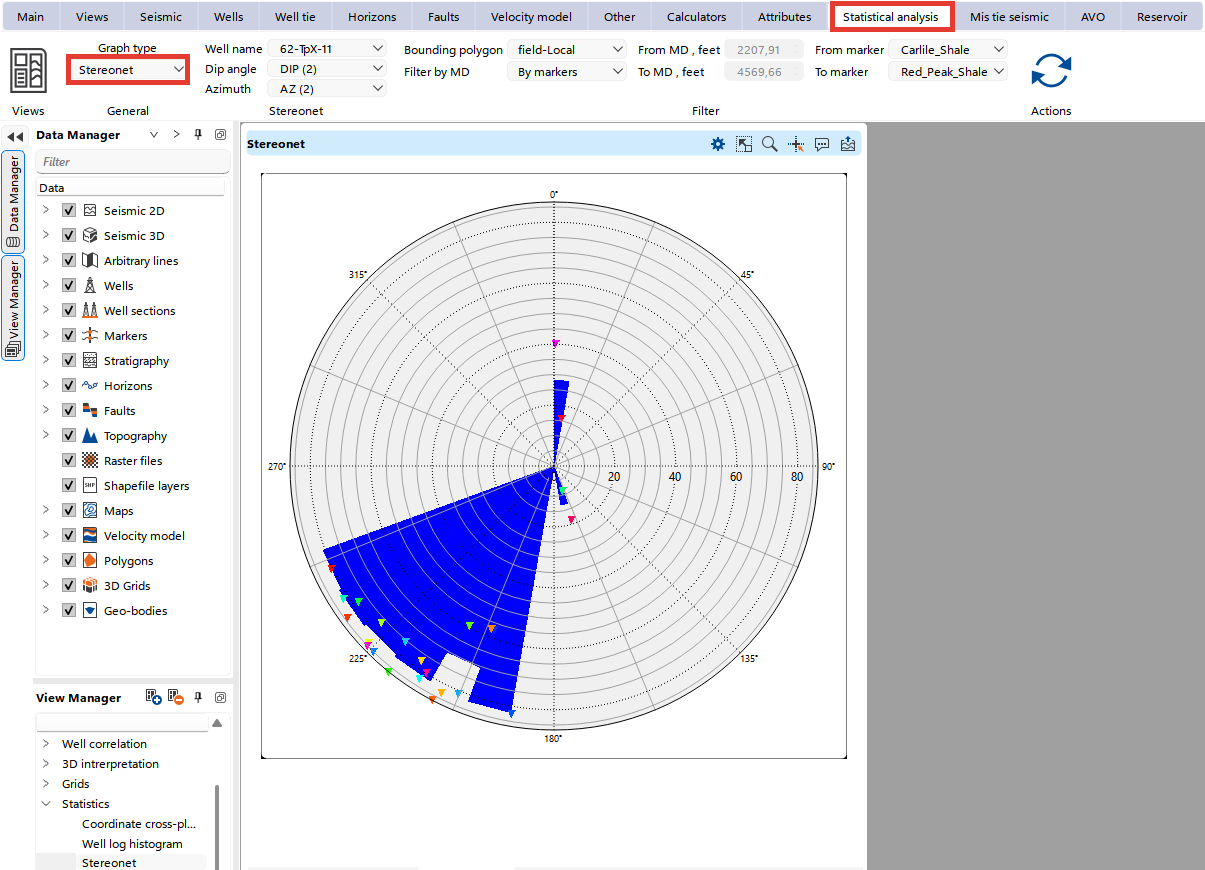Screen dimensions: 1205x870
Task: Add a new view in View Manager
Action: (153, 697)
